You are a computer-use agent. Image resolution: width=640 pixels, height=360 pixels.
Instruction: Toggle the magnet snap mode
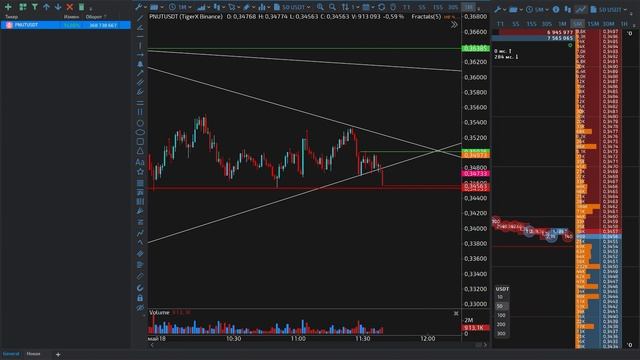140,288
